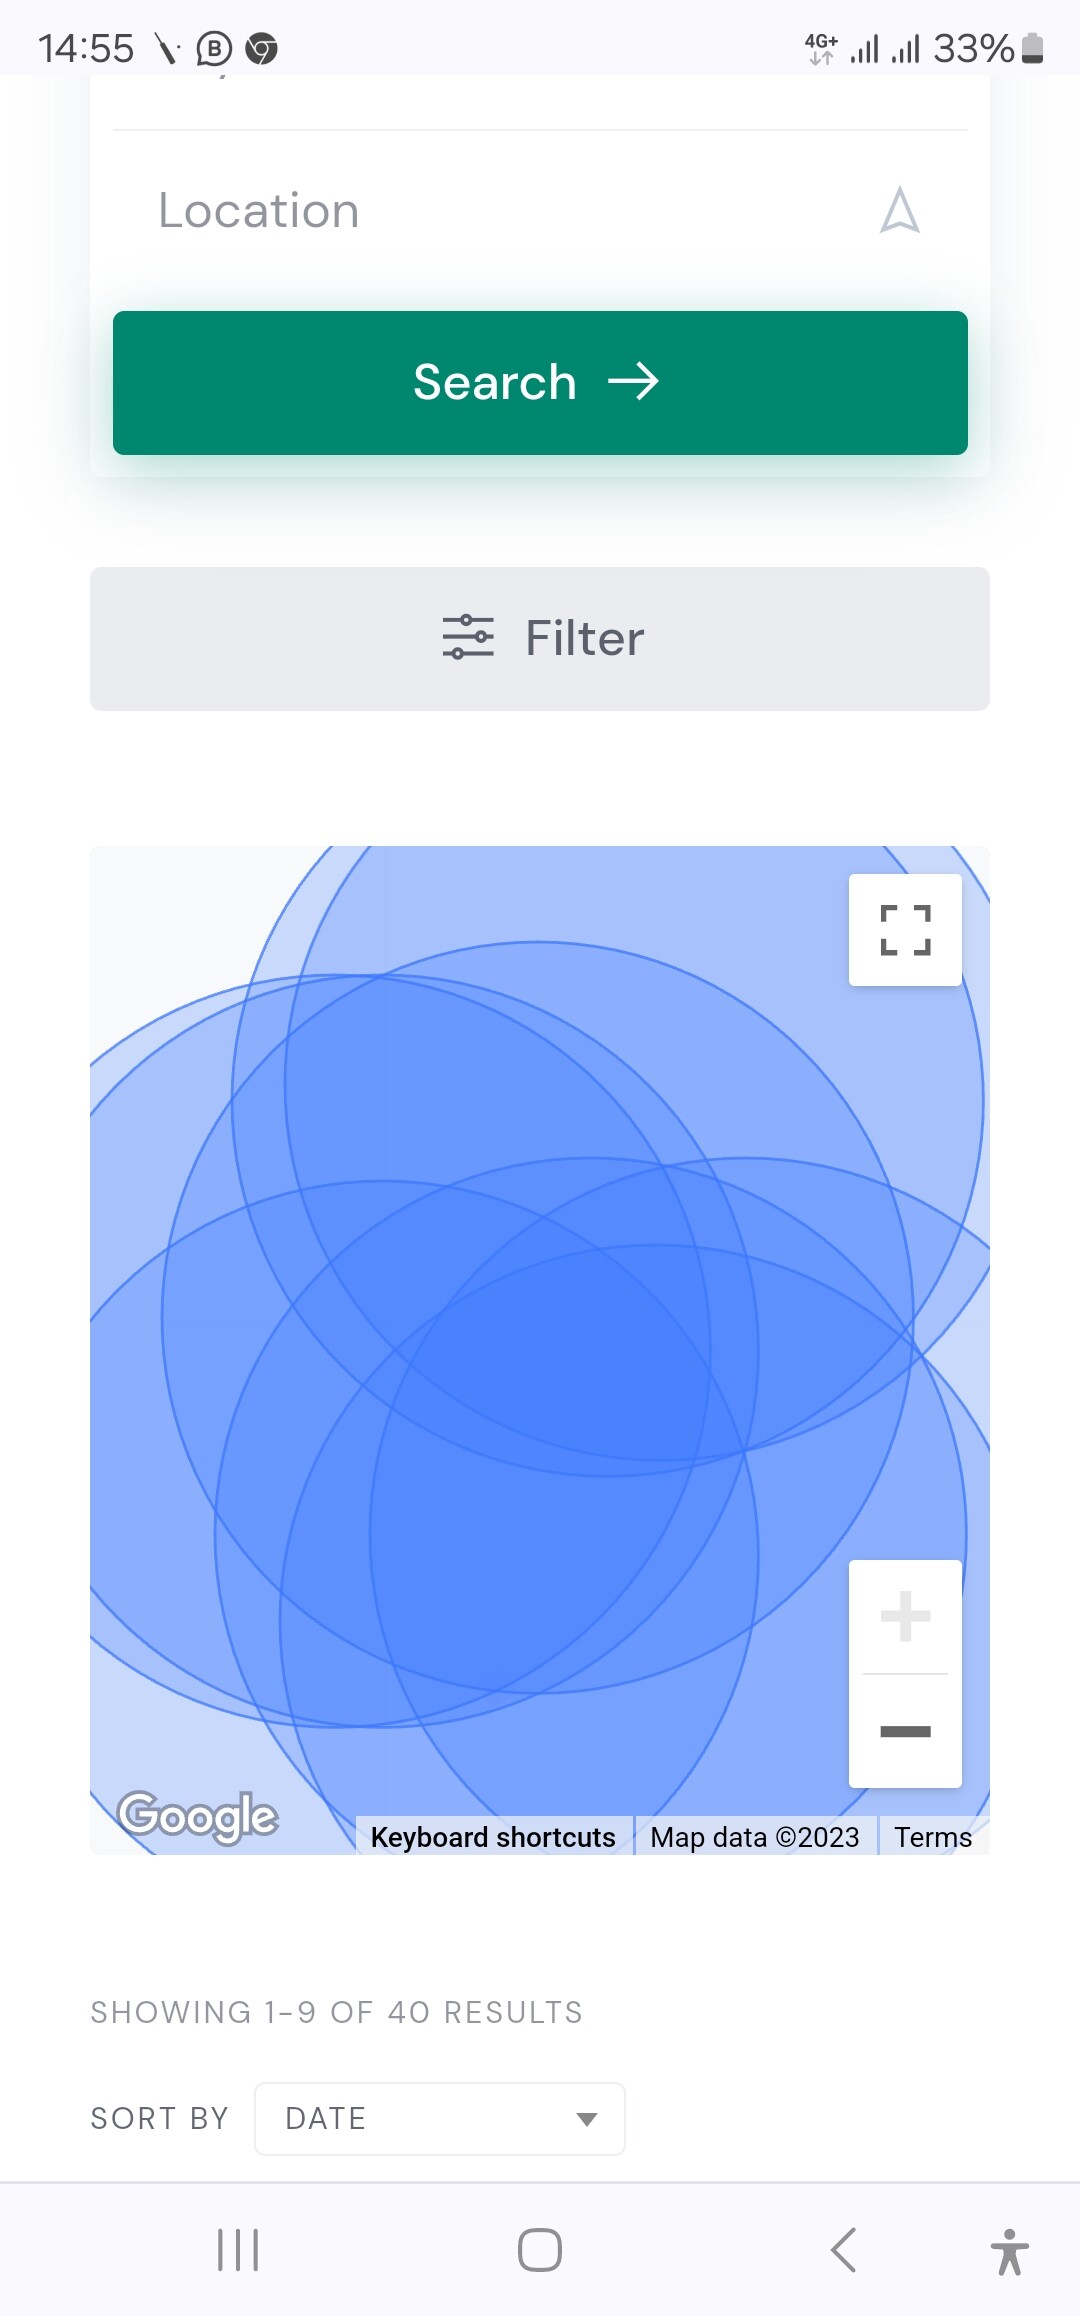Open the Google logo link on map
Image resolution: width=1080 pixels, height=2316 pixels.
[x=198, y=1816]
